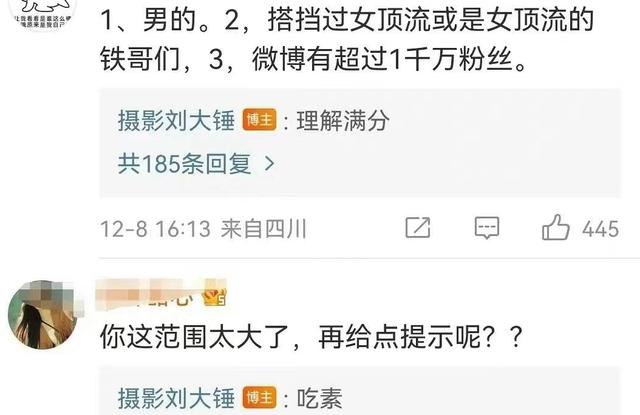Select the comment 你这范围太大了，再给点提示呢

[311, 336]
